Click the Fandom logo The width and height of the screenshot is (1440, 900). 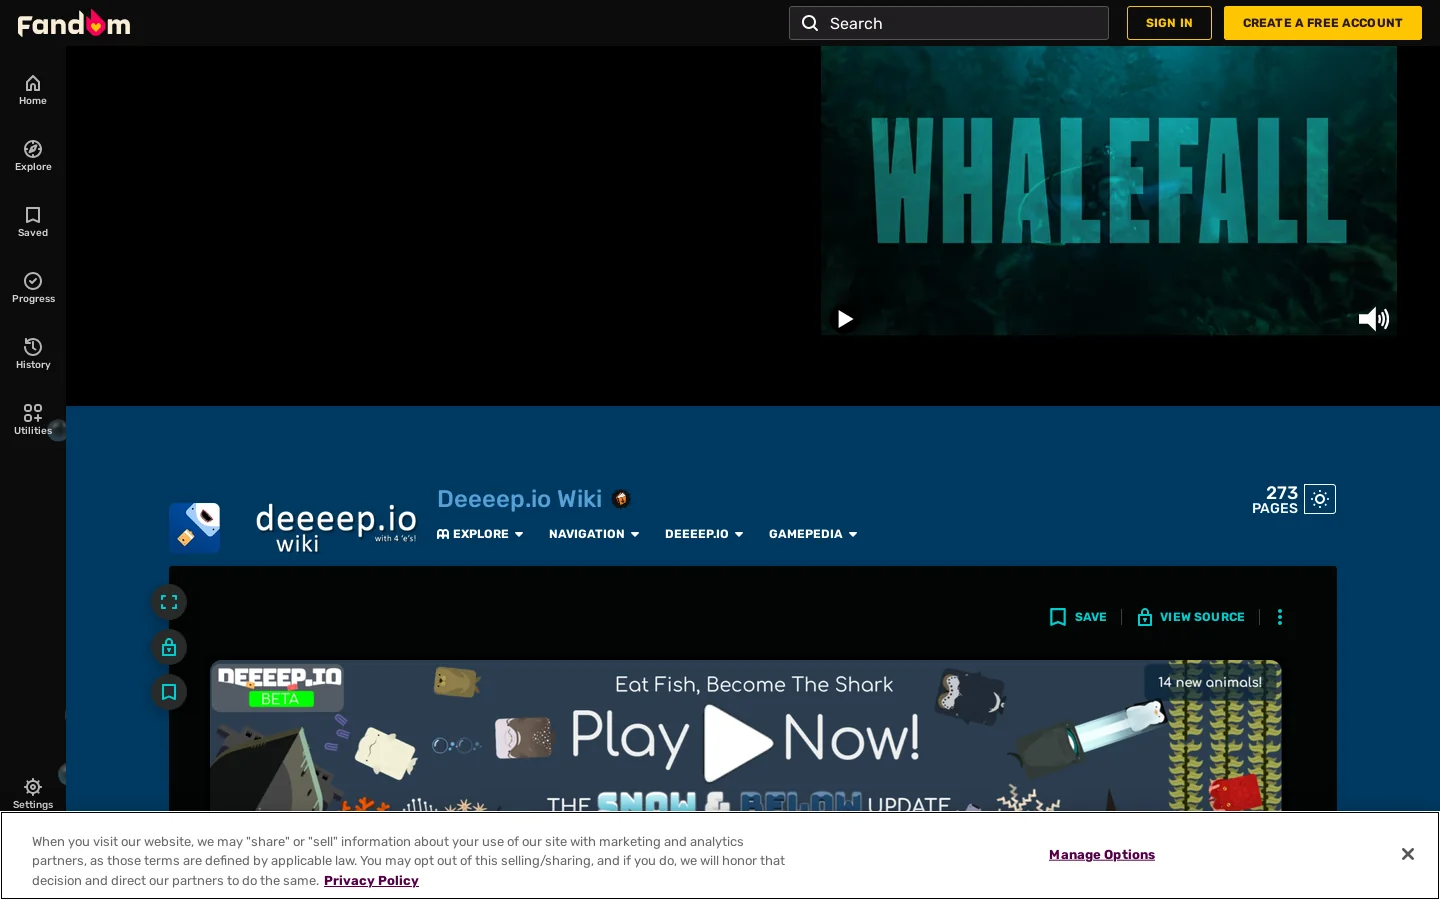[74, 23]
